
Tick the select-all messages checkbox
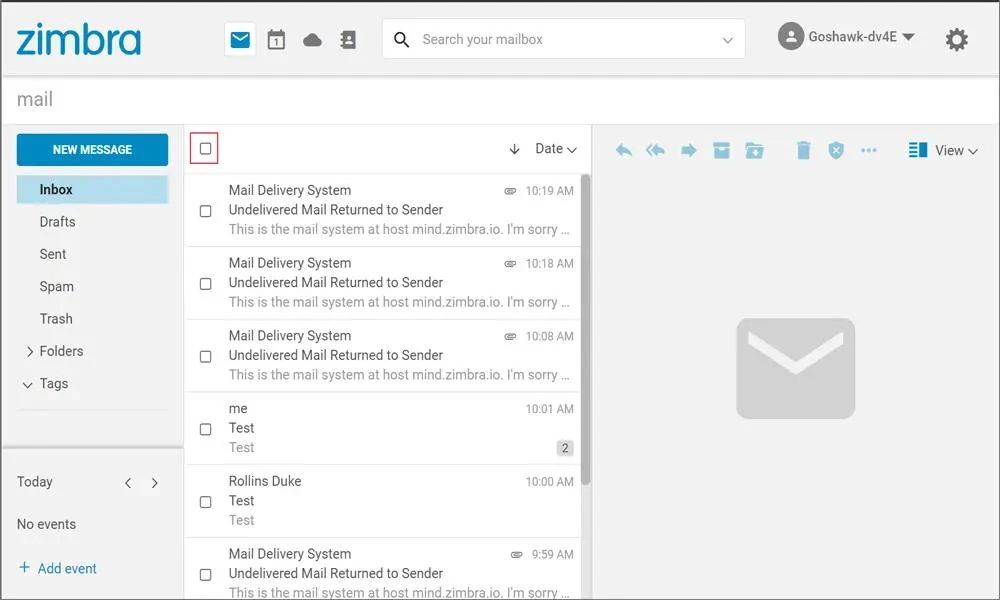coord(205,149)
